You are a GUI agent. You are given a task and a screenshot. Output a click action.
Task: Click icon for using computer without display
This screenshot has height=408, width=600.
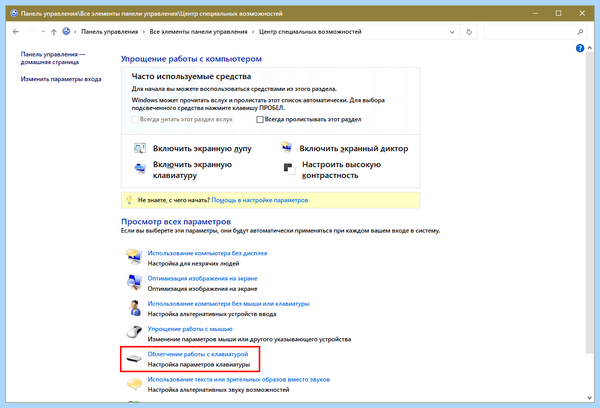coord(134,256)
